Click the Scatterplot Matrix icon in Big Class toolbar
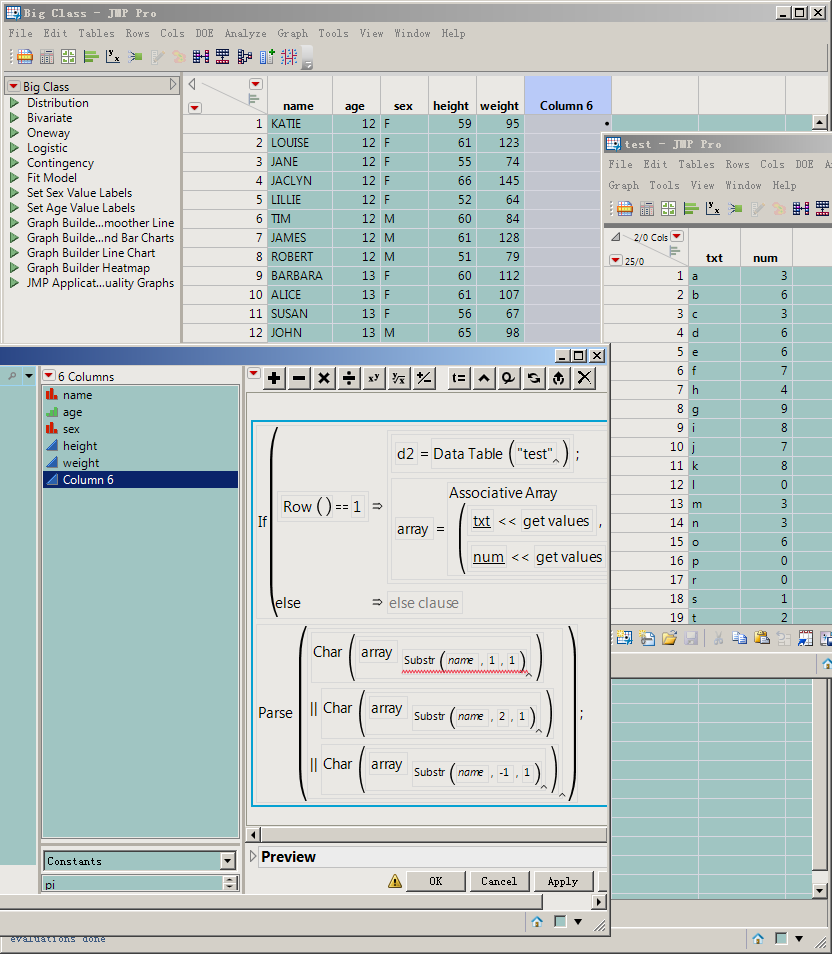 289,57
